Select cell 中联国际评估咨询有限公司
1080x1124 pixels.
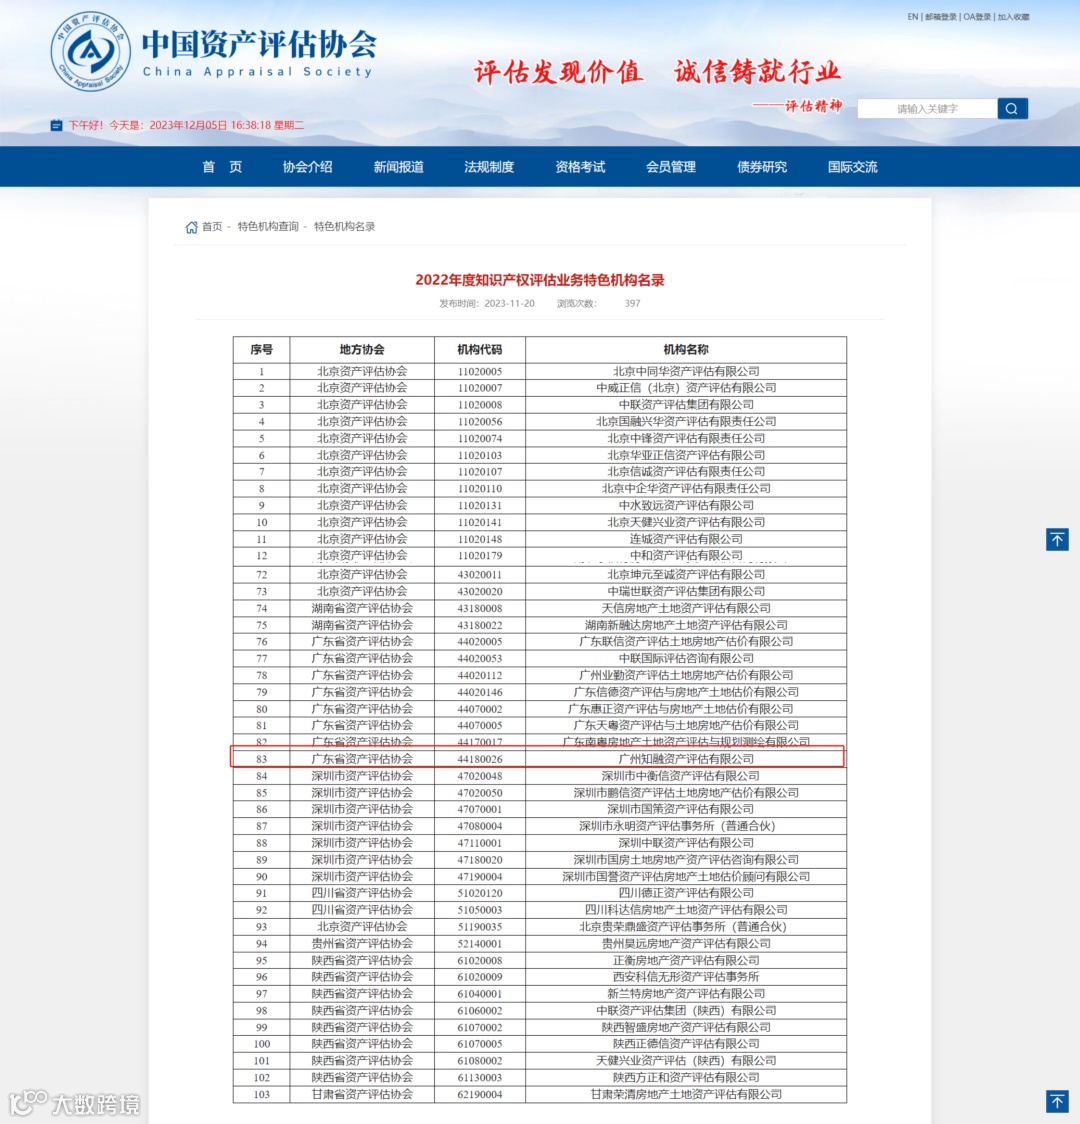click(x=686, y=658)
